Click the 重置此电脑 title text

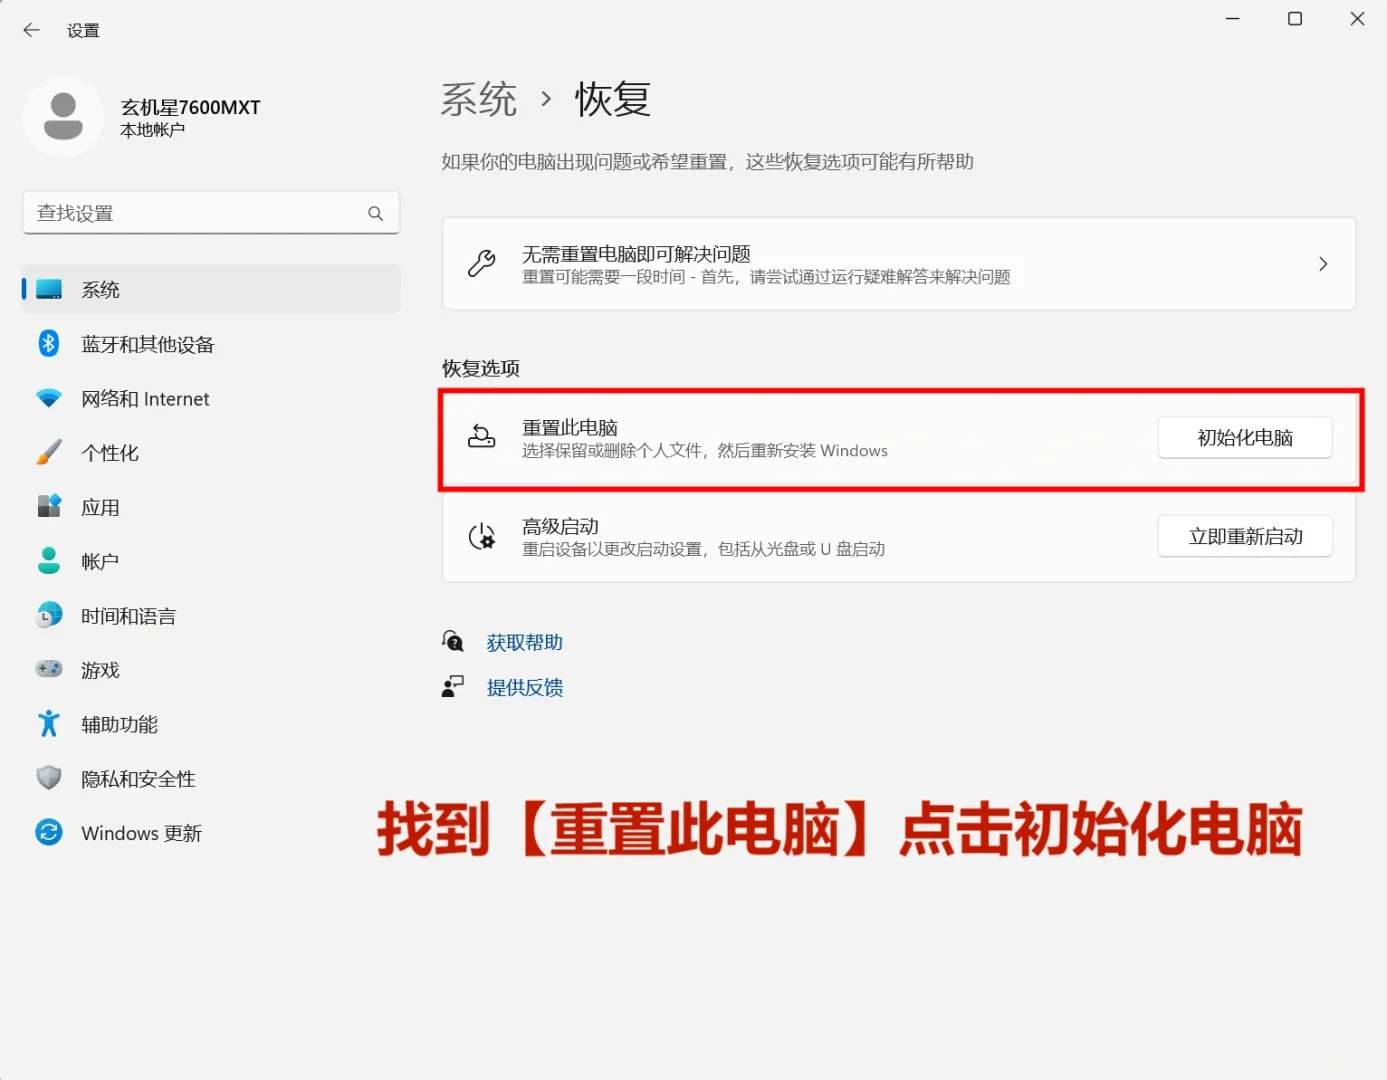pyautogui.click(x=570, y=427)
